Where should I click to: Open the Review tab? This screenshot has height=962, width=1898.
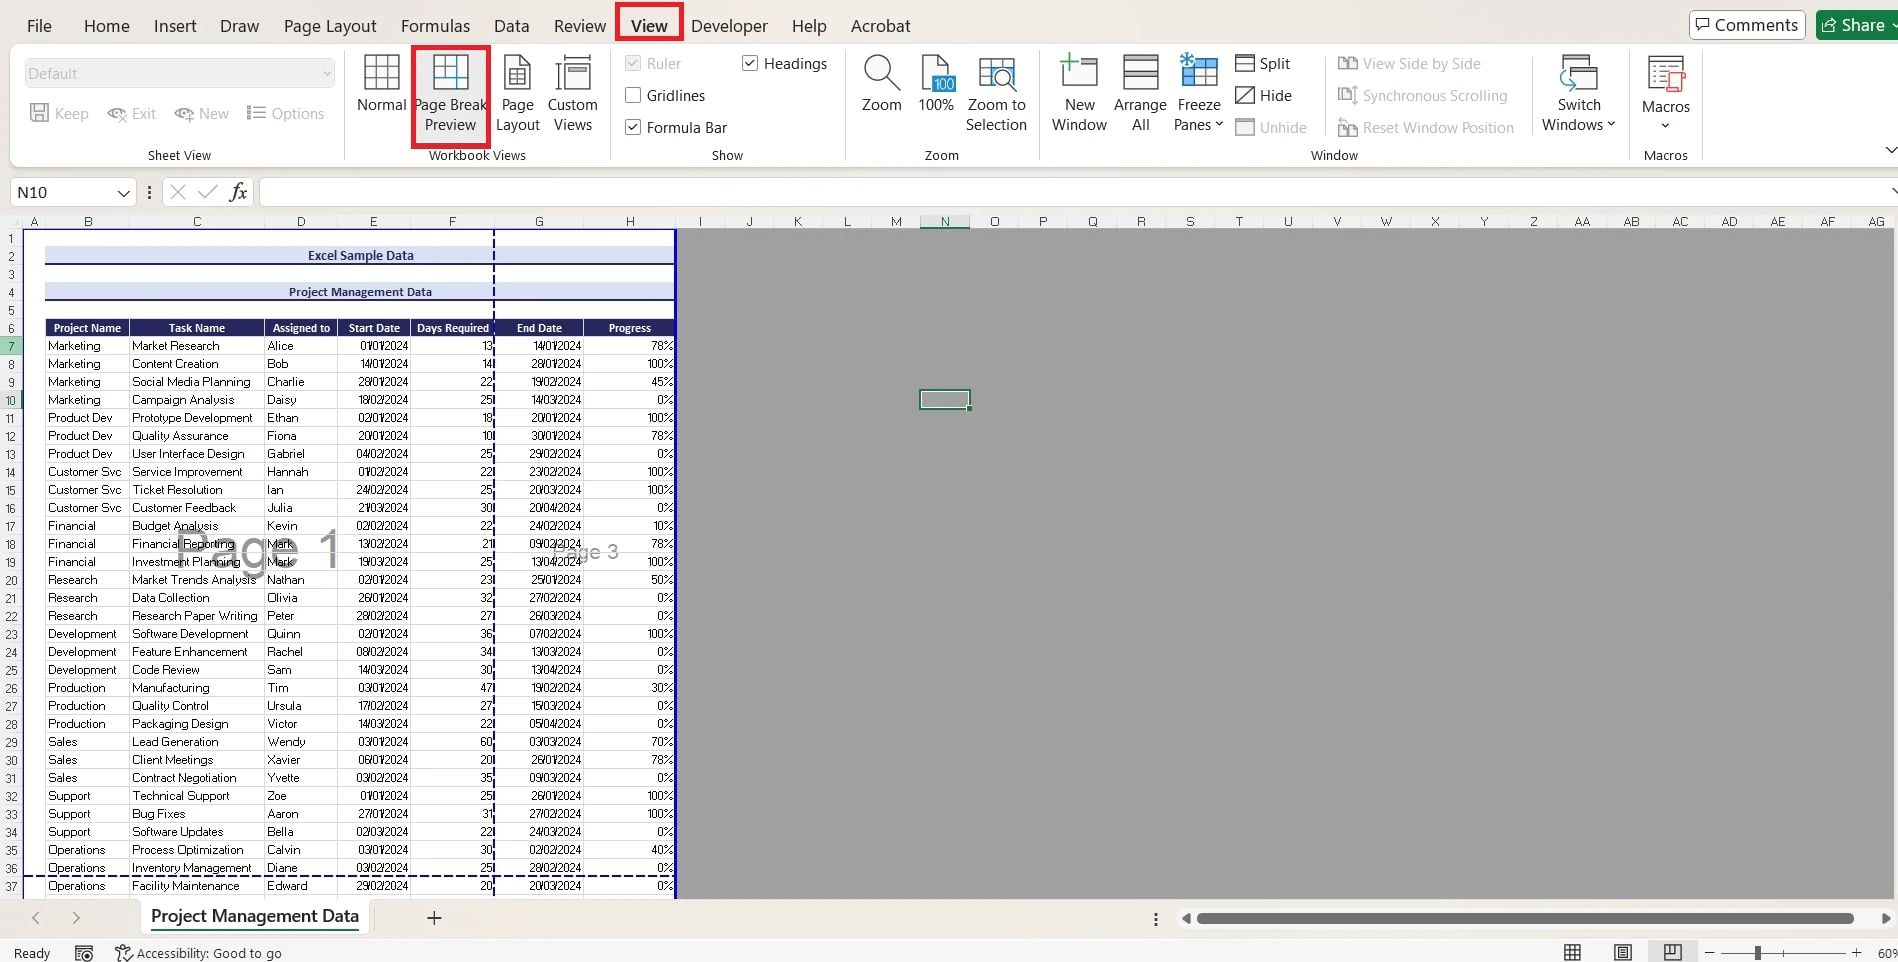pyautogui.click(x=580, y=26)
